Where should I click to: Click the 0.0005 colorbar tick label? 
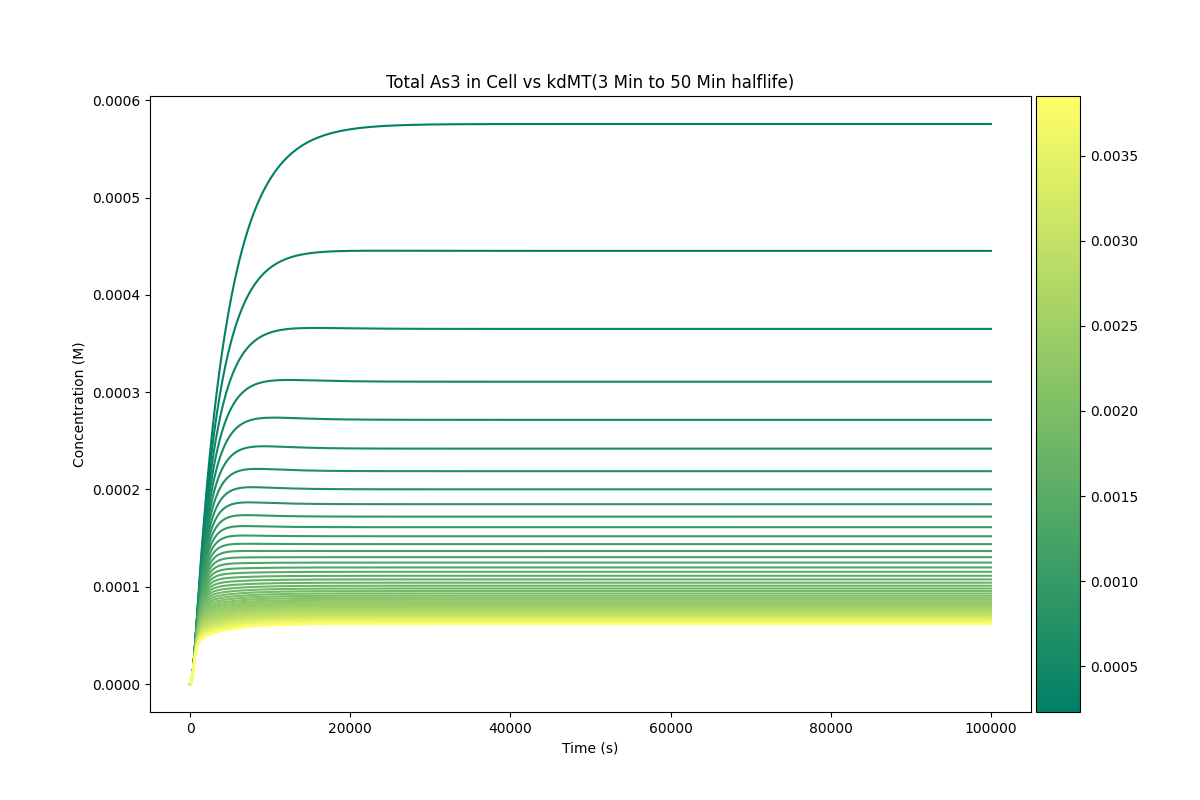point(1114,667)
